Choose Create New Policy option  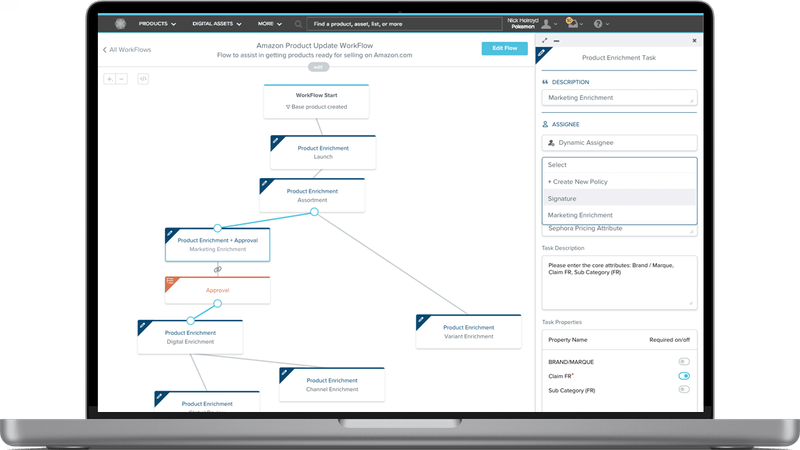click(x=619, y=182)
